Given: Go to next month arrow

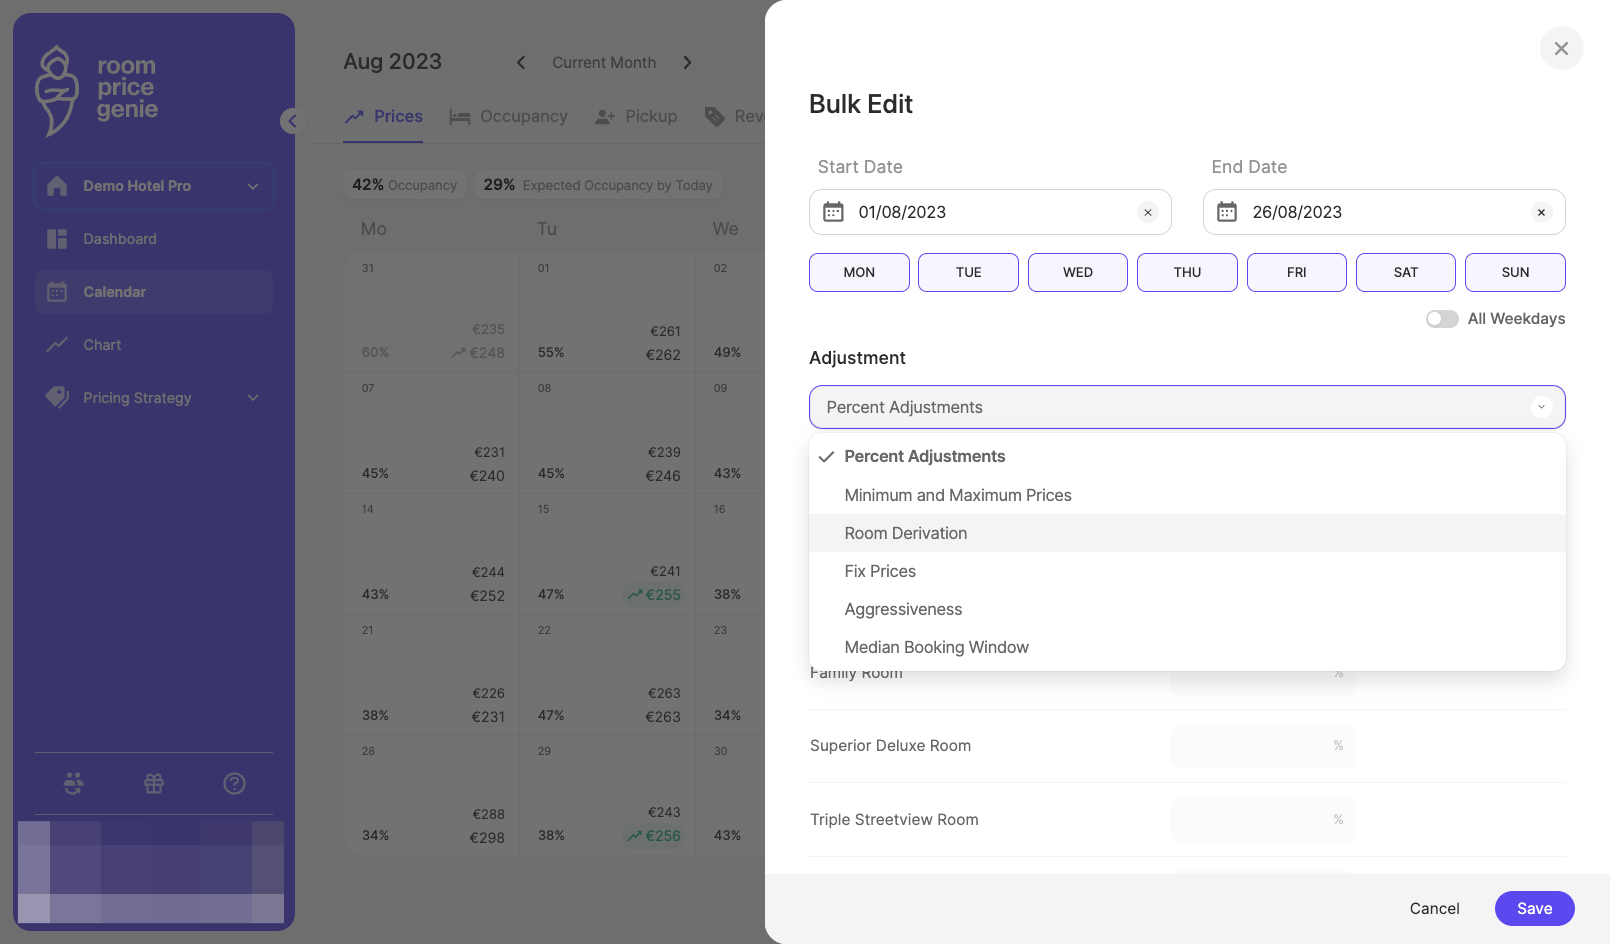Looking at the screenshot, I should pos(687,62).
